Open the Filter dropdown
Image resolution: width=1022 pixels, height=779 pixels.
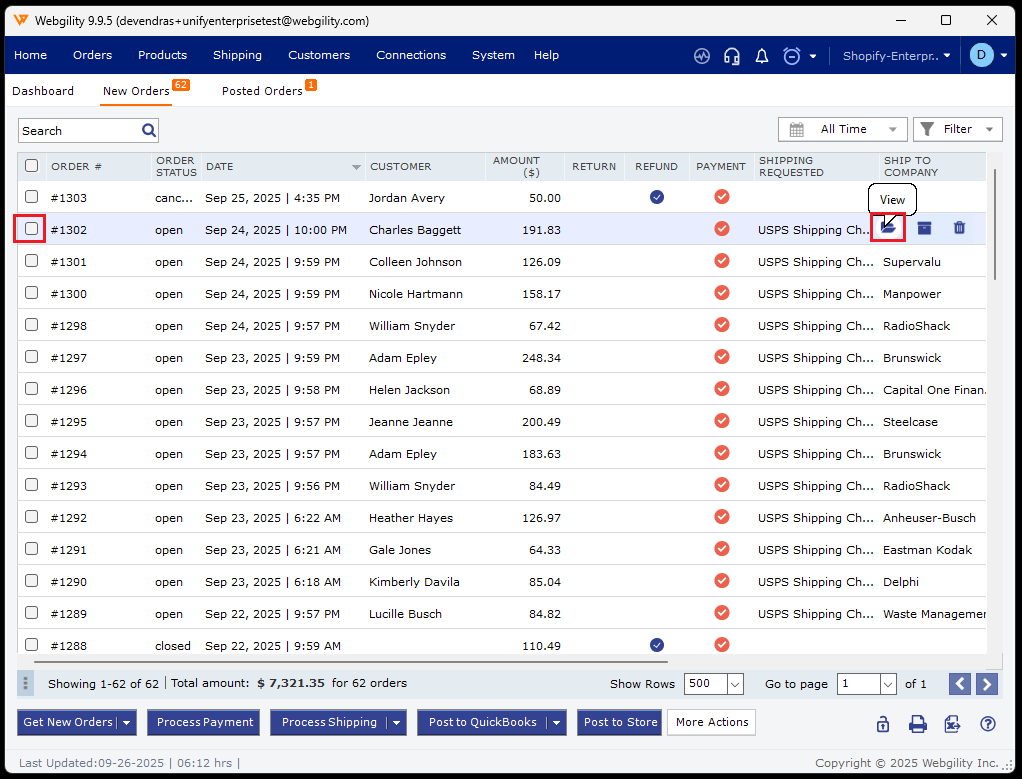957,129
